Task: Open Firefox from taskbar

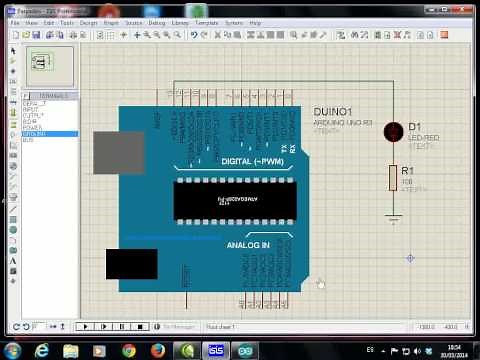Action: click(x=158, y=351)
